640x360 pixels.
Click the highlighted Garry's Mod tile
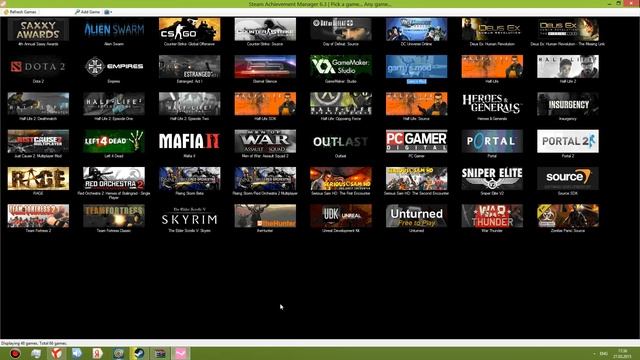click(416, 67)
